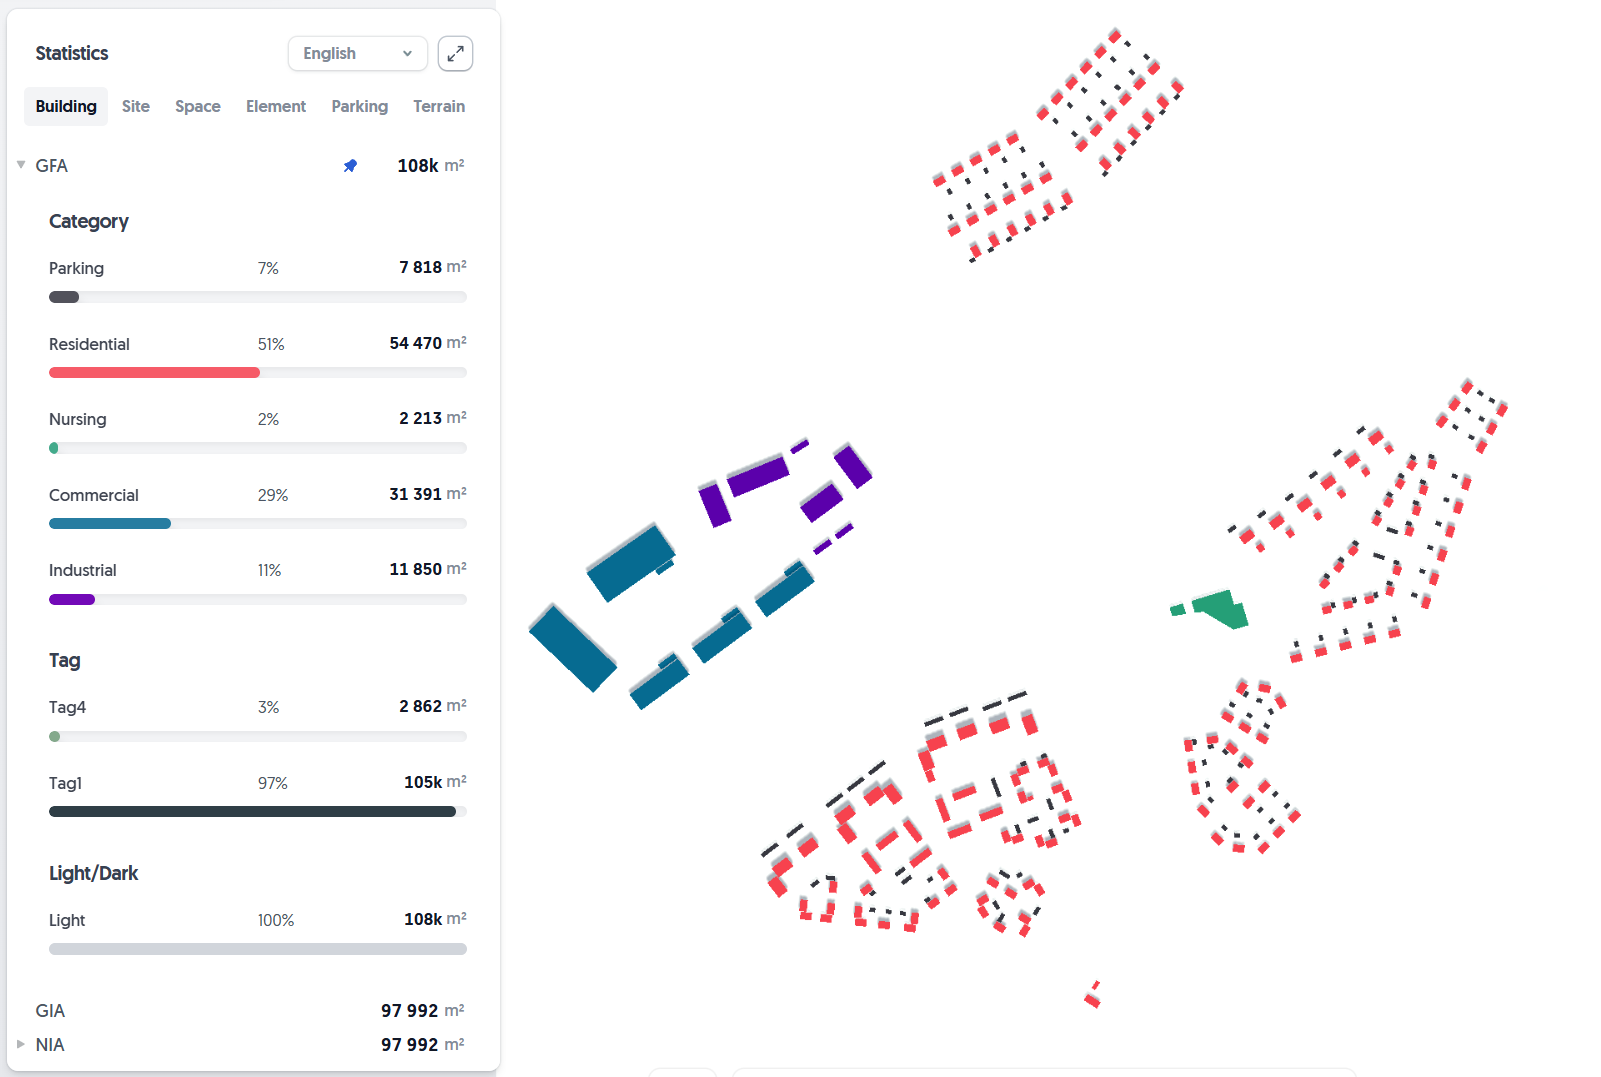1601x1077 pixels.
Task: Go to the Parking tab
Action: click(x=360, y=106)
